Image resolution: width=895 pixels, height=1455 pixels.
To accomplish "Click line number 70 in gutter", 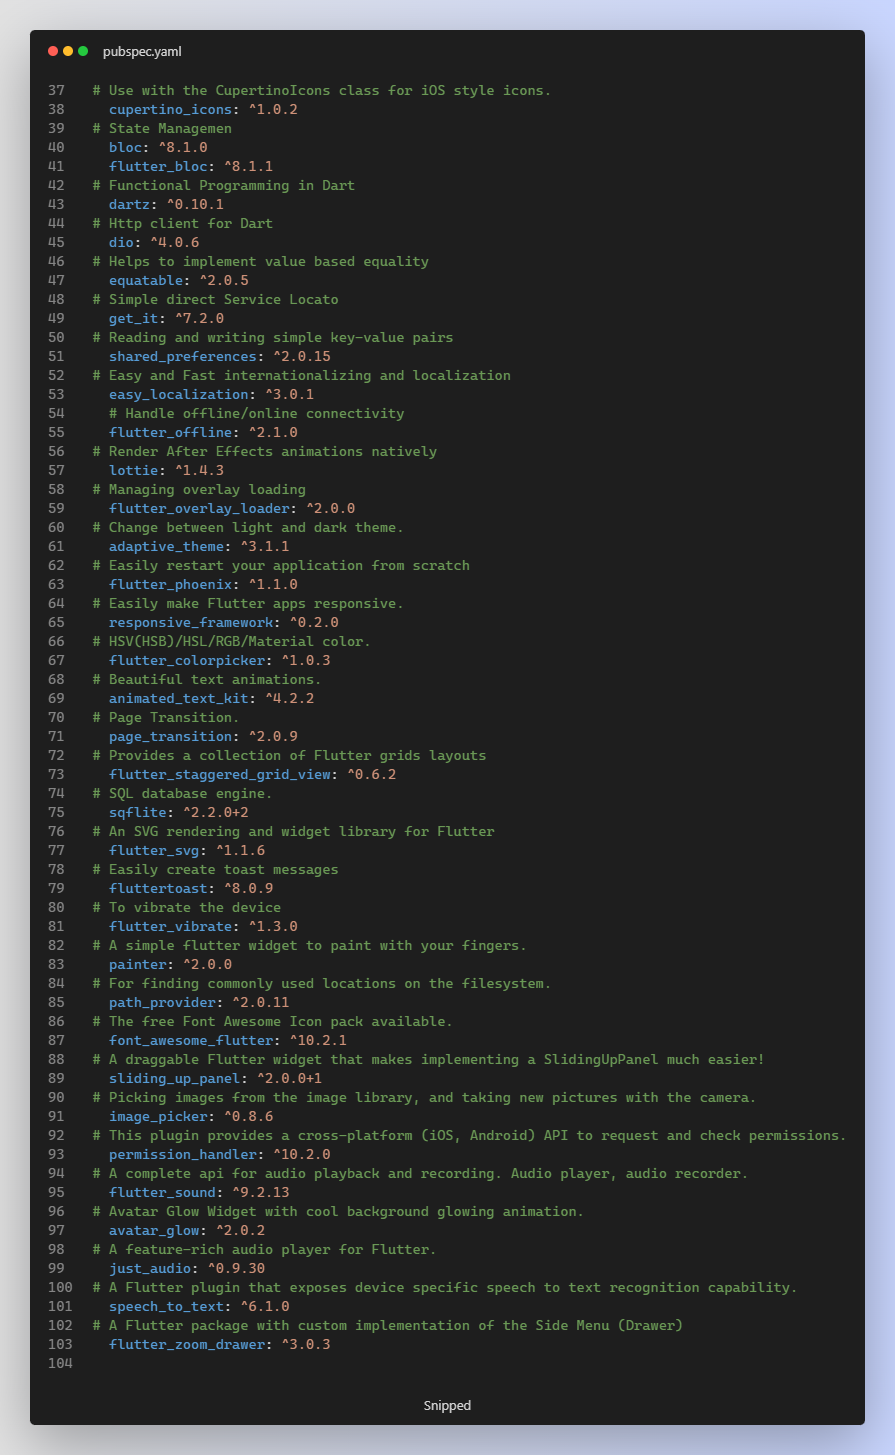I will (56, 717).
